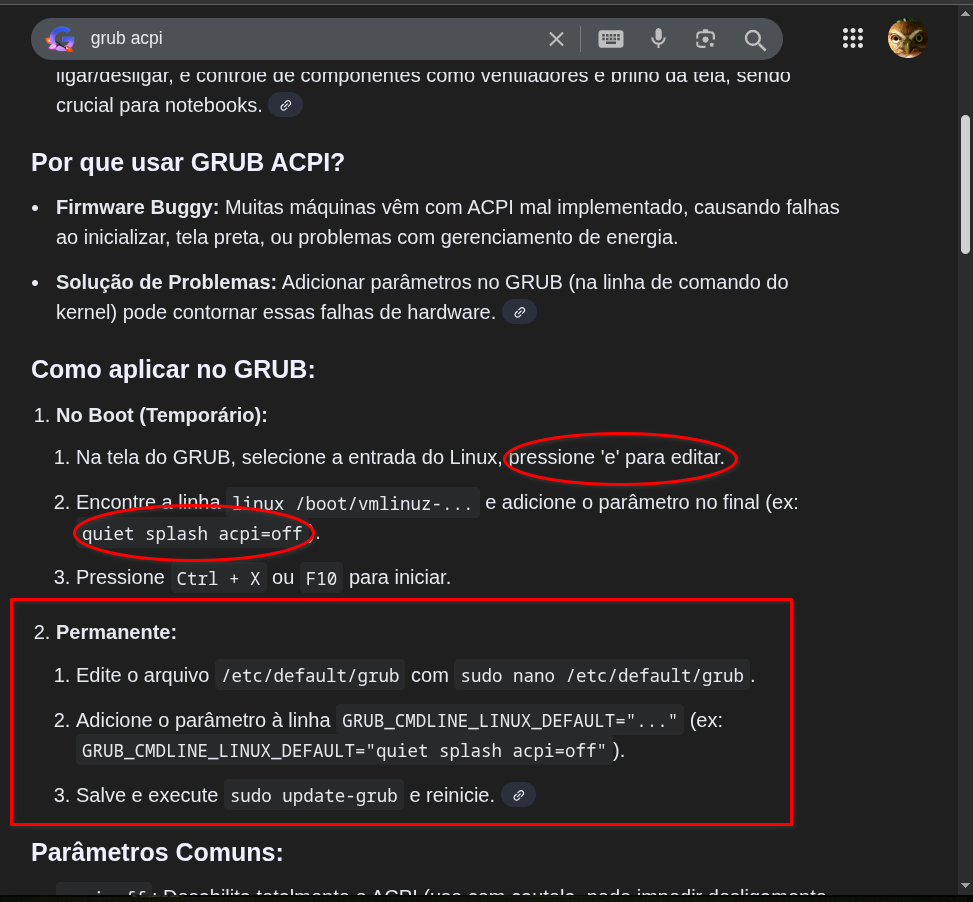The height and width of the screenshot is (902, 973).
Task: Click the 'Por que usar GRUB ACPI?' heading
Action: coord(187,163)
